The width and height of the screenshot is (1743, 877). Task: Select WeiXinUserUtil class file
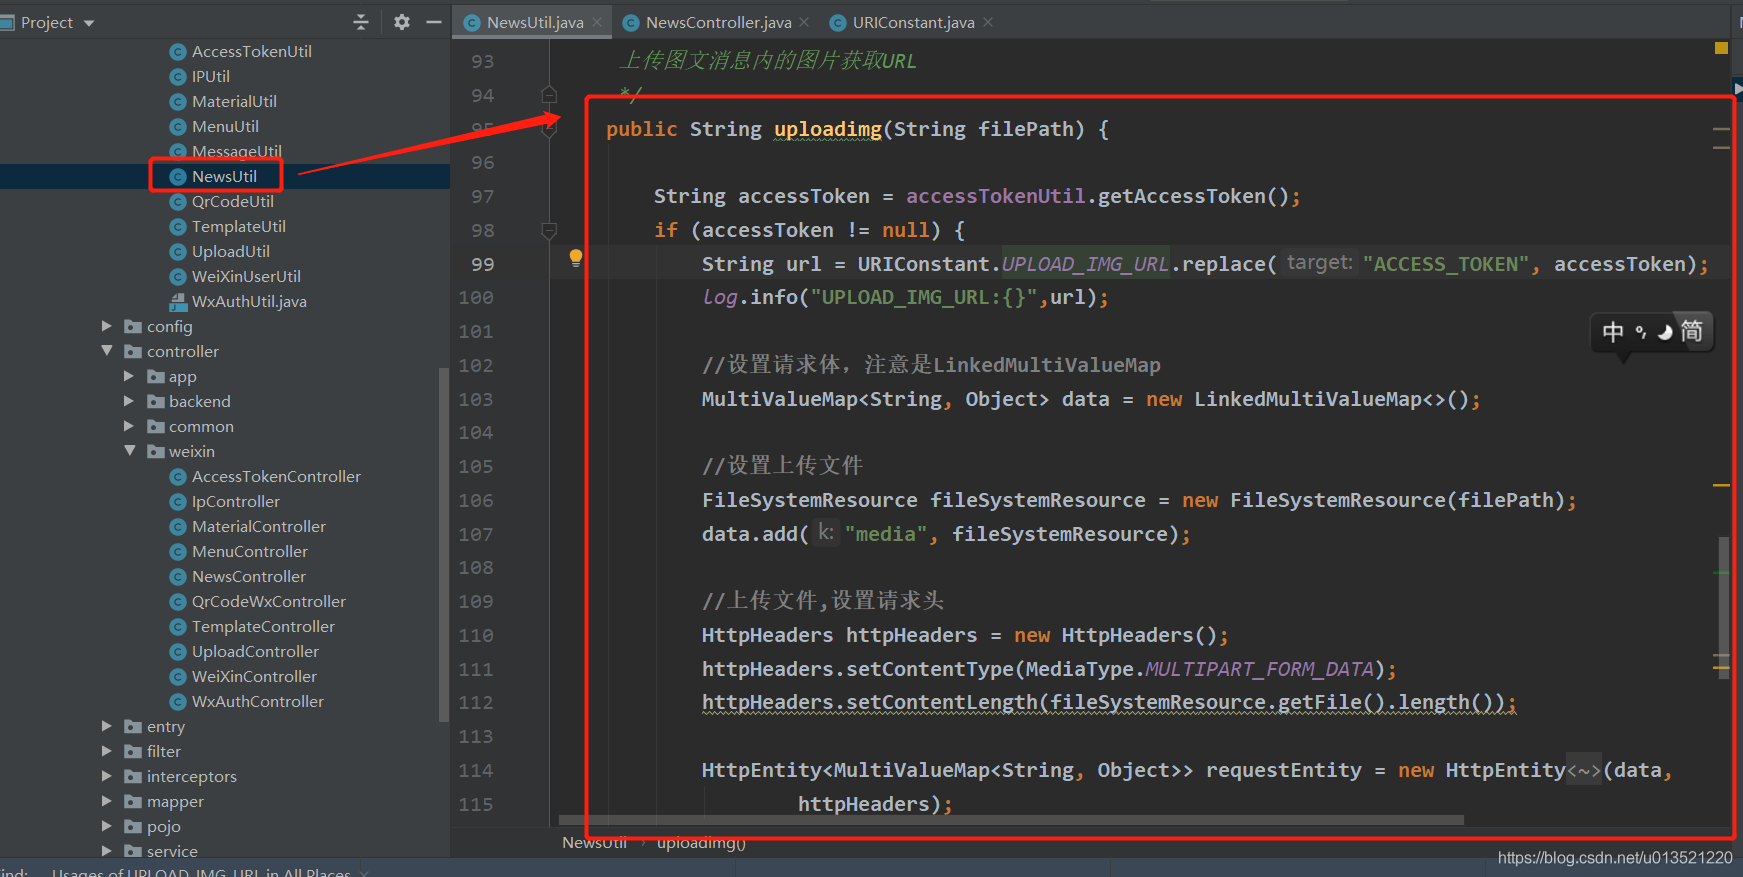pyautogui.click(x=246, y=276)
